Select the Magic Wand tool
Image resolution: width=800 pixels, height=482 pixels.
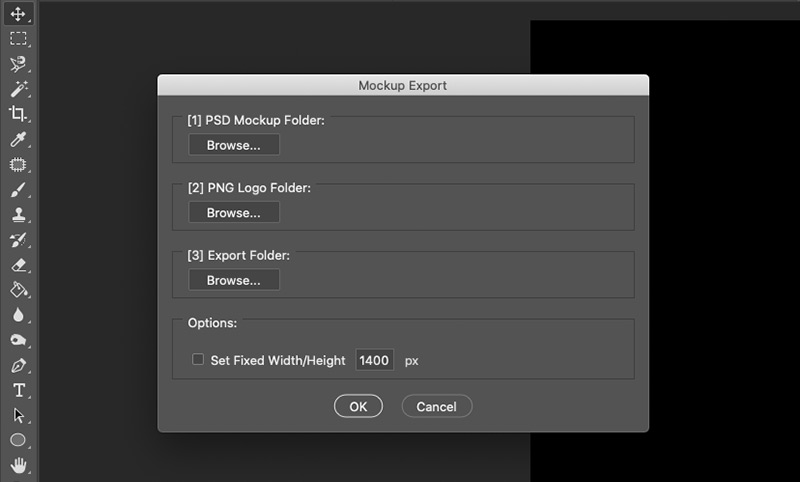tap(18, 89)
